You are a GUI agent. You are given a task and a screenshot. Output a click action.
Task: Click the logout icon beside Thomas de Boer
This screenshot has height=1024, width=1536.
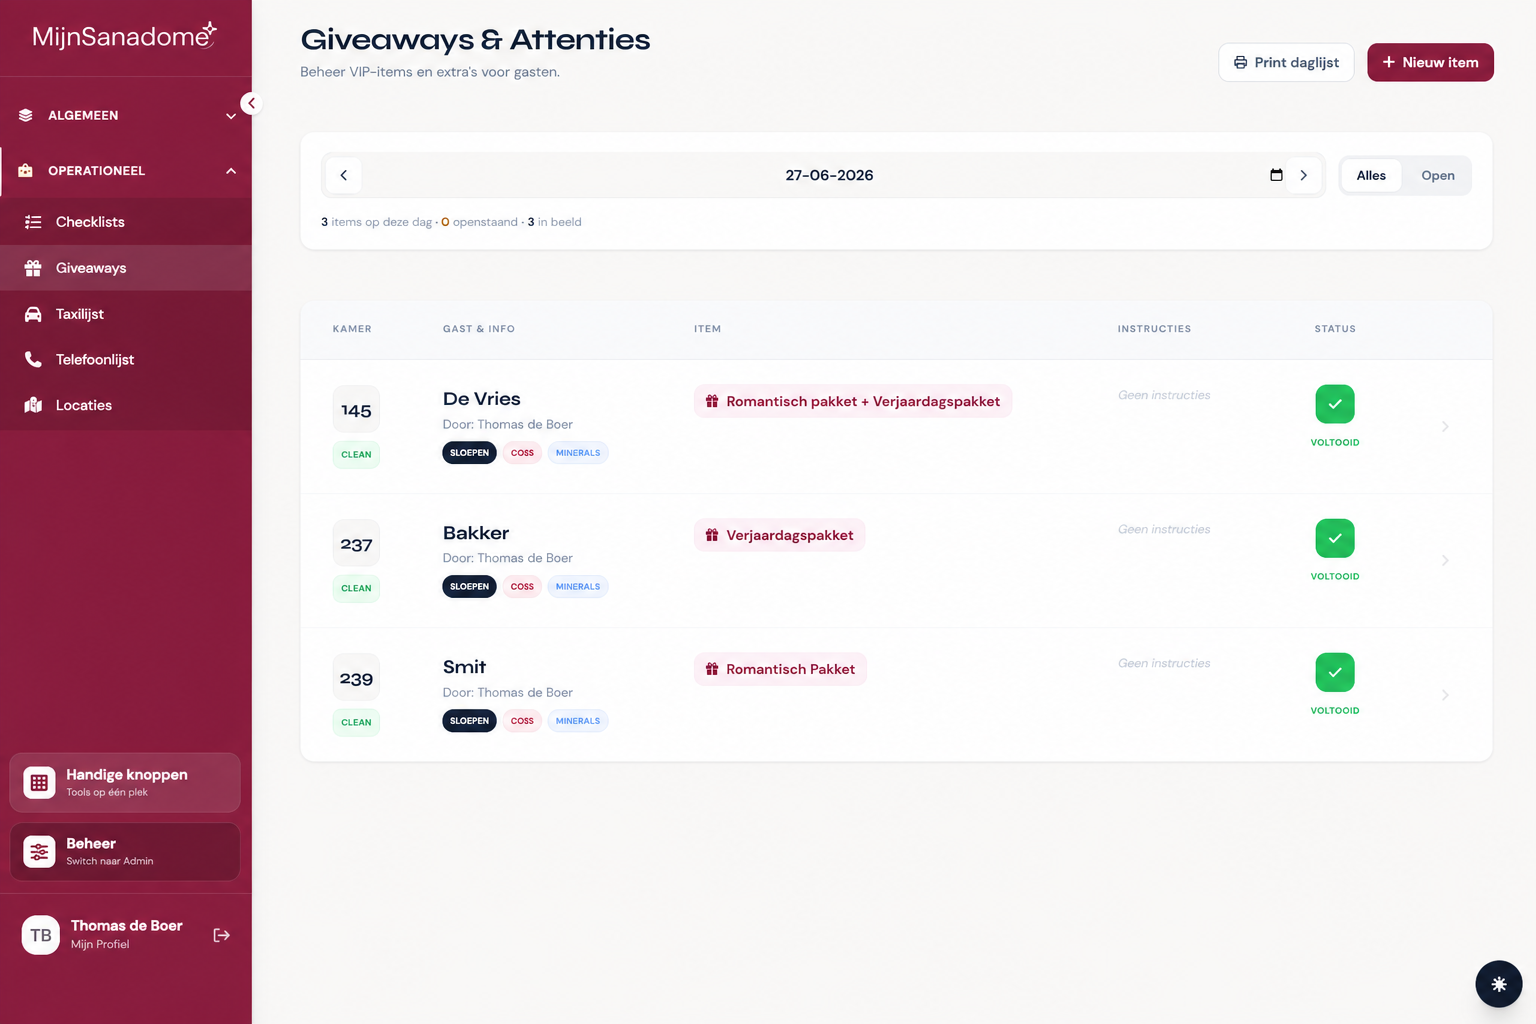[x=222, y=935]
